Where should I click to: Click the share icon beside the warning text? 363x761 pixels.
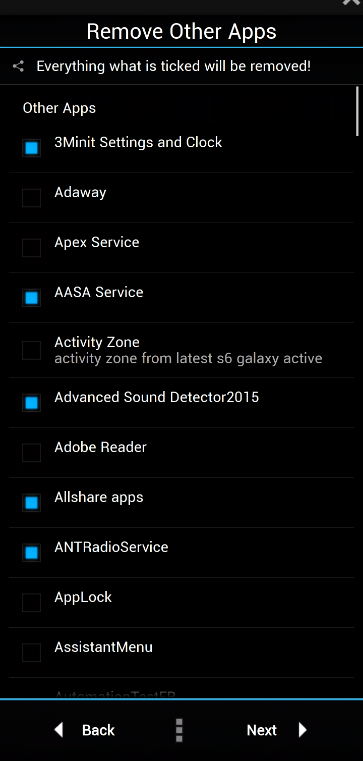[18, 66]
